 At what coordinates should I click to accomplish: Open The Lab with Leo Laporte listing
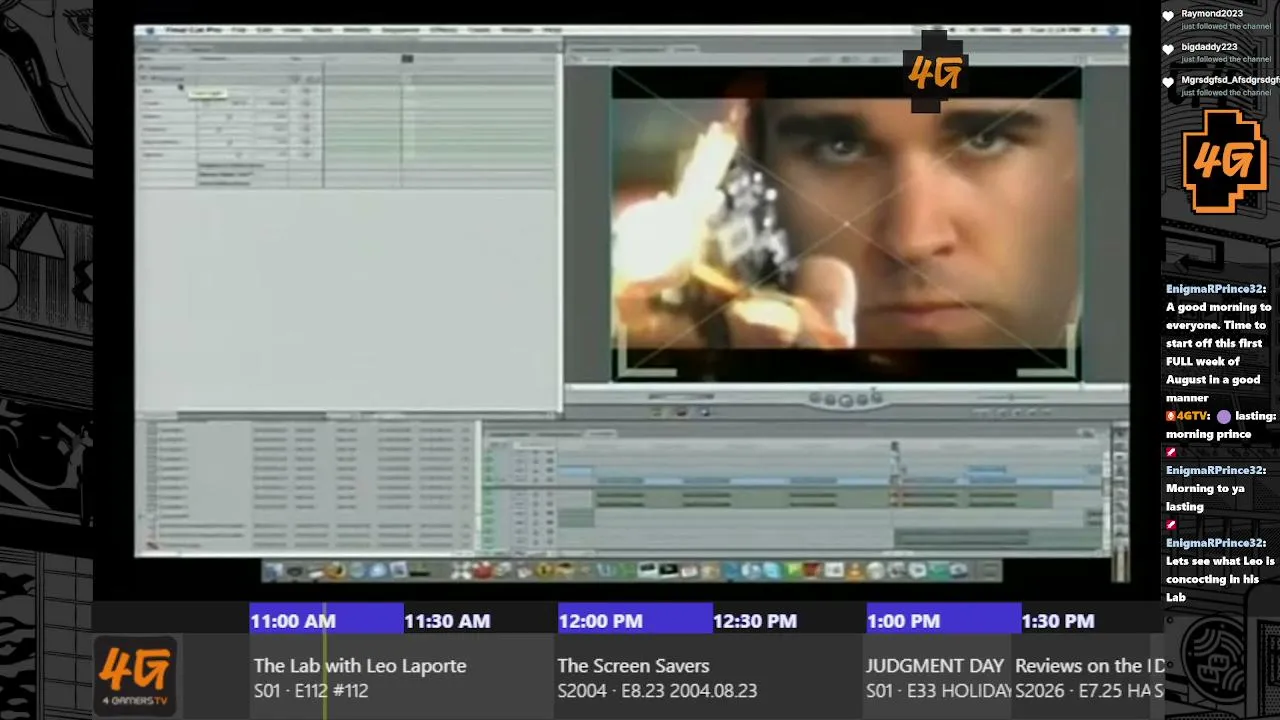[402, 678]
